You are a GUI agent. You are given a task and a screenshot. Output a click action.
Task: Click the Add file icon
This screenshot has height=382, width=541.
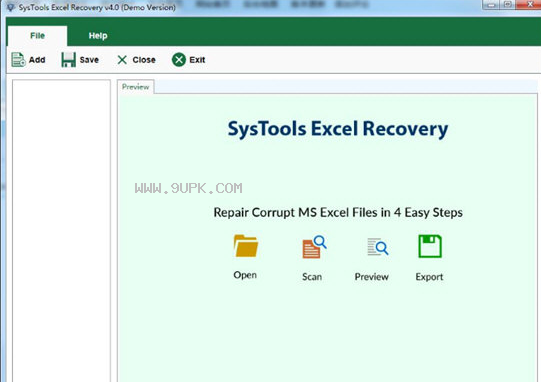(18, 60)
